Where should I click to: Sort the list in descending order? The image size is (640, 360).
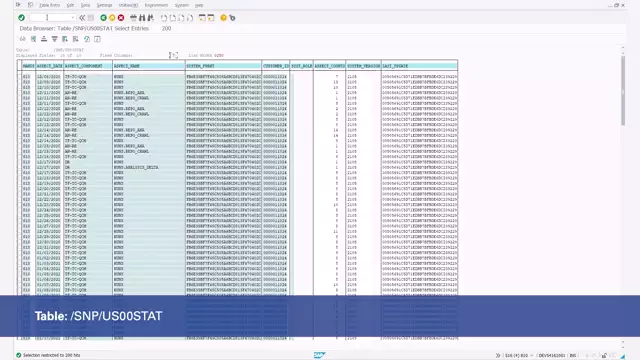[x=54, y=39]
